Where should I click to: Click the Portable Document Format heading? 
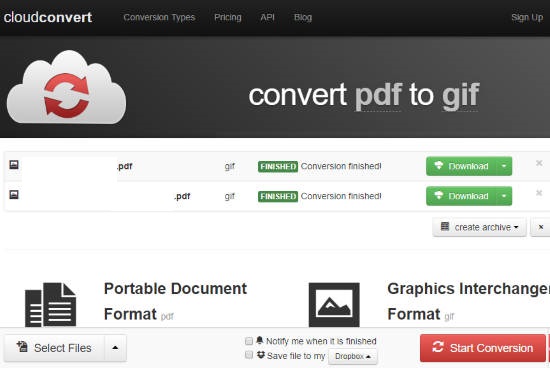(175, 301)
